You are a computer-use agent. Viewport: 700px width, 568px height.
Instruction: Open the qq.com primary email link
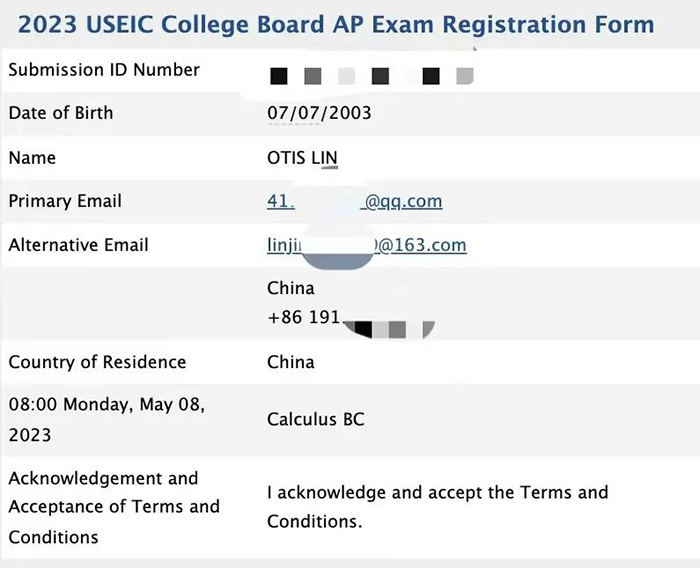(x=354, y=201)
